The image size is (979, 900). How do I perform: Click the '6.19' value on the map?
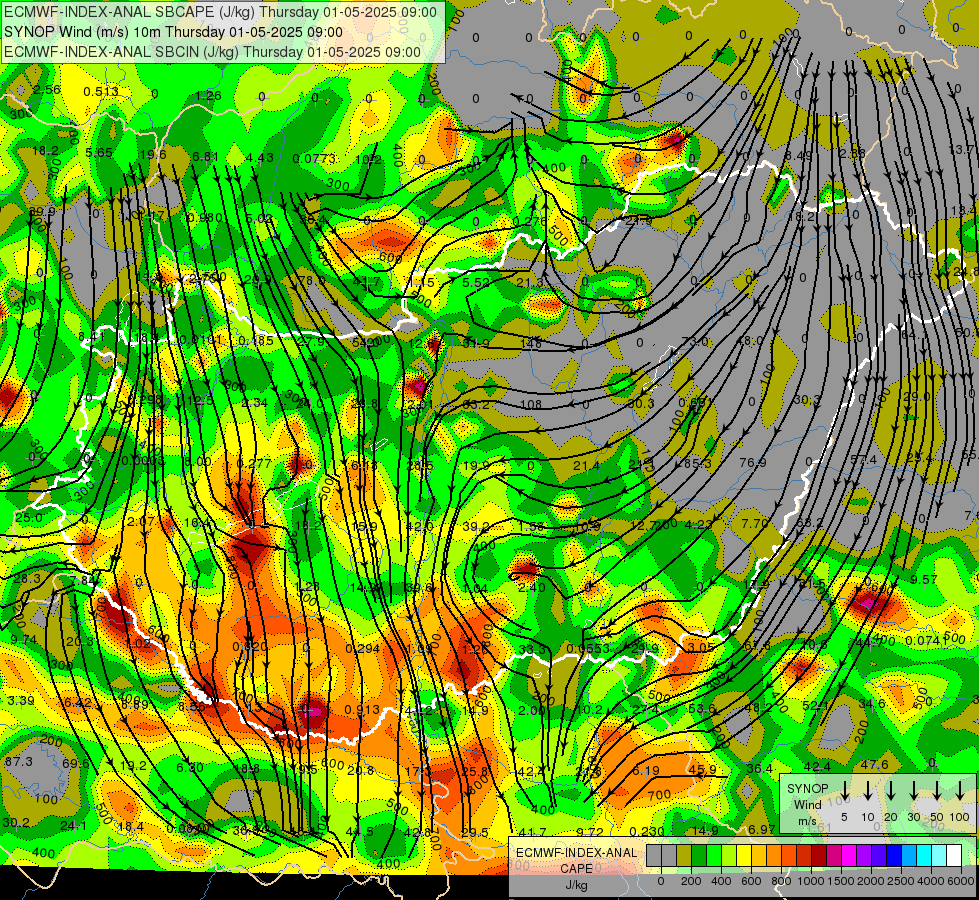coord(646,770)
